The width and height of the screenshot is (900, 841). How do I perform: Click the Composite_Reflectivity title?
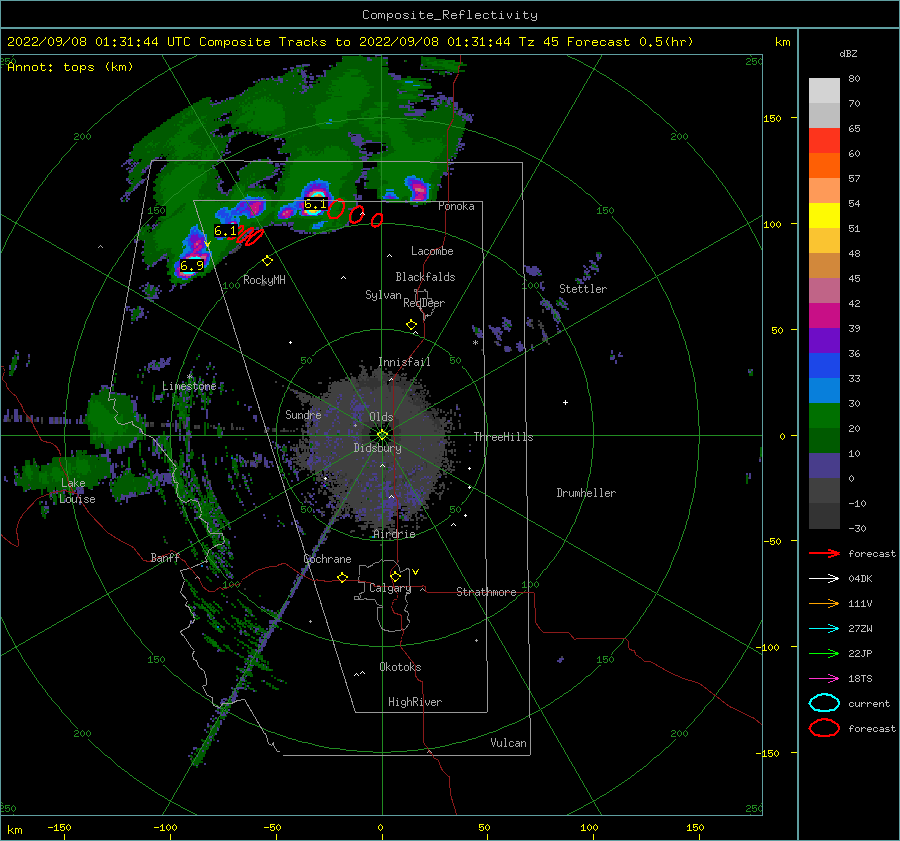coord(449,15)
